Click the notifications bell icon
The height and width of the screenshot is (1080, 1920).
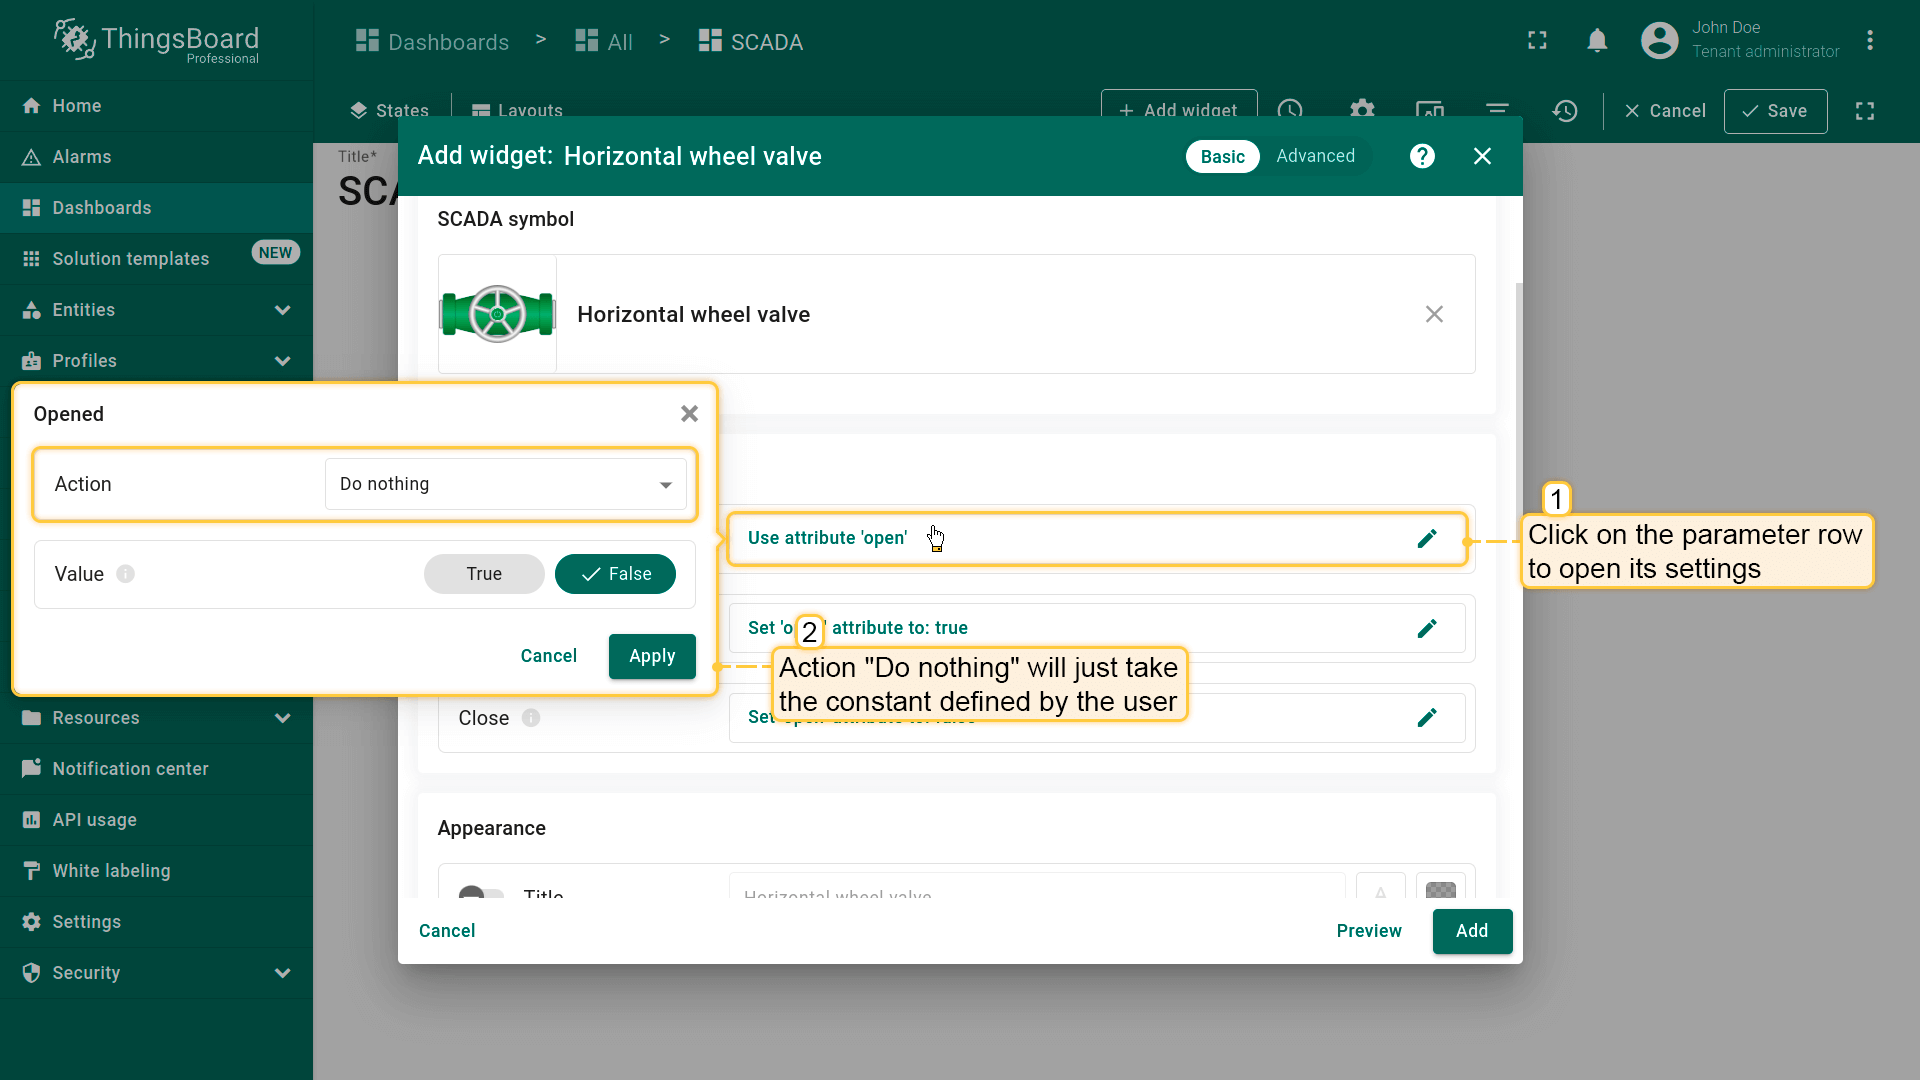[x=1597, y=41]
